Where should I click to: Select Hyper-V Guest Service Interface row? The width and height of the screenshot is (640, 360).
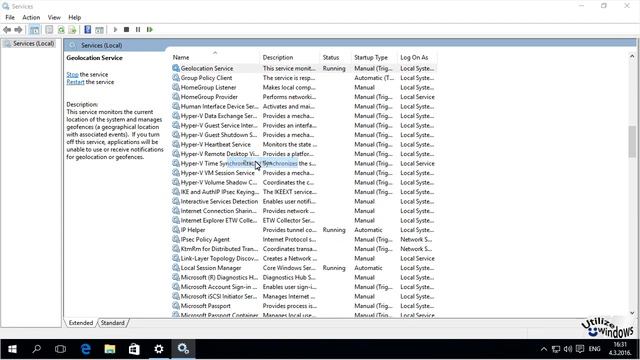point(304,126)
